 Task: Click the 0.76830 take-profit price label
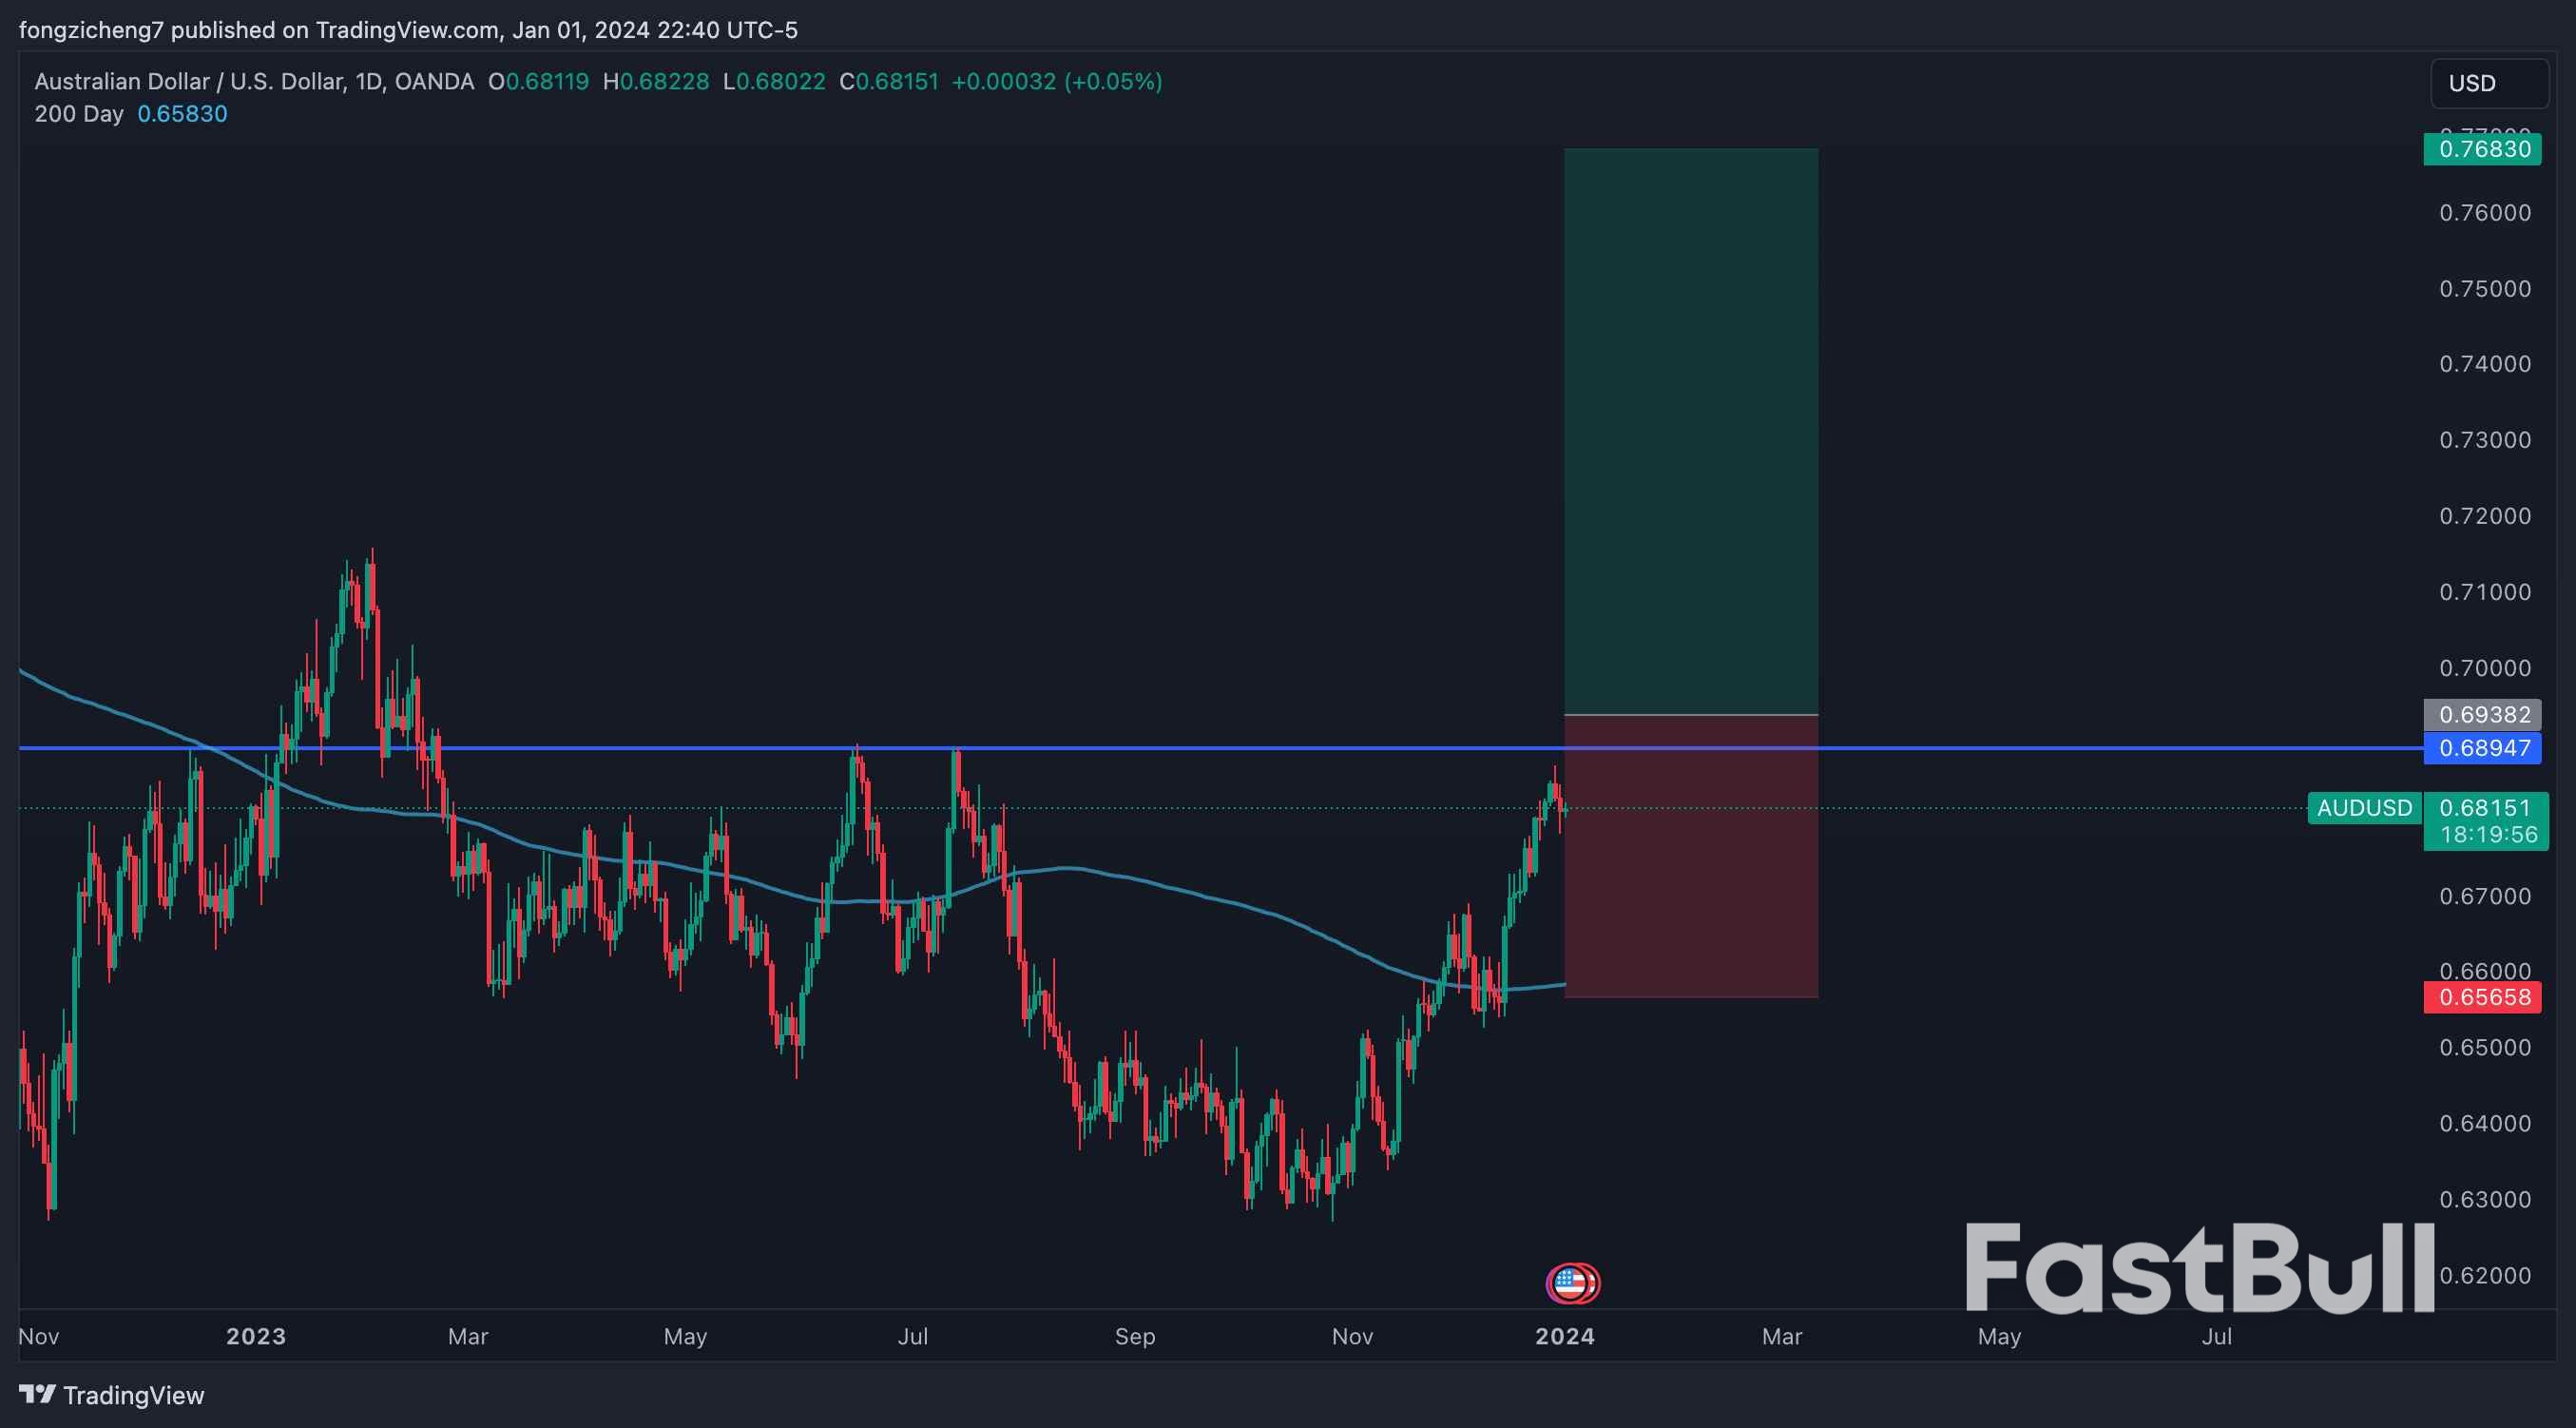(x=2483, y=149)
